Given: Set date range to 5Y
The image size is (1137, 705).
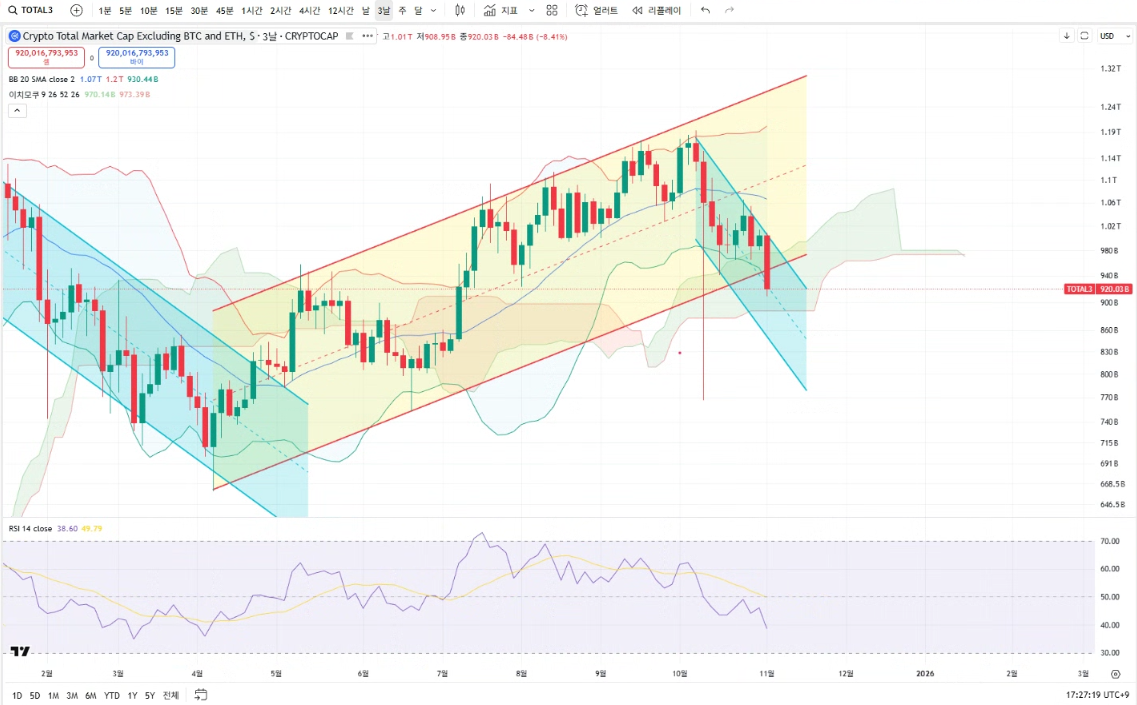Looking at the screenshot, I should [149, 696].
